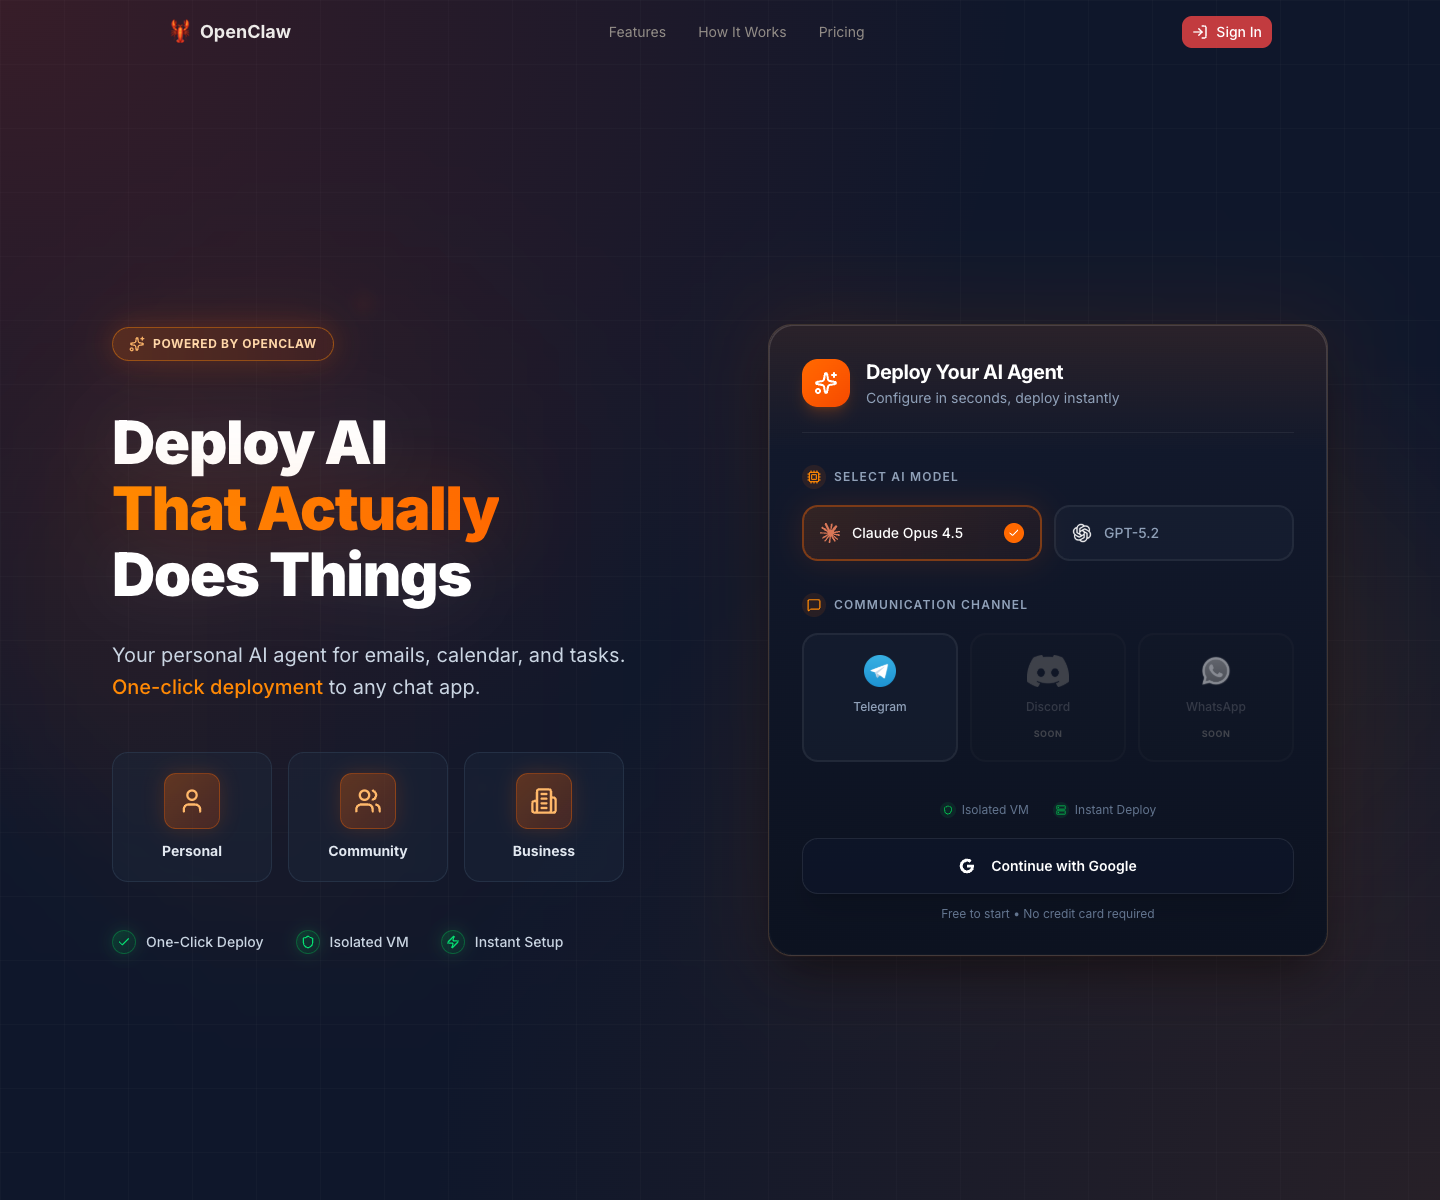
Task: Click the Communication Channel chat icon
Action: pyautogui.click(x=814, y=605)
